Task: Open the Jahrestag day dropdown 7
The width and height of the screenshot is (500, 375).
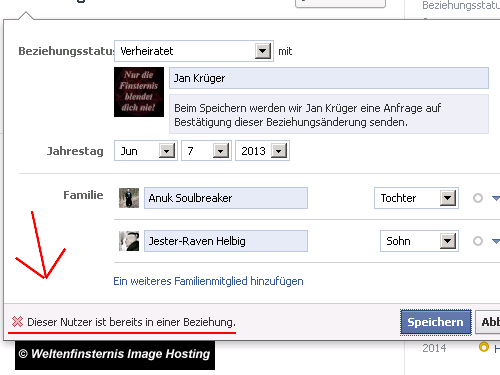Action: point(206,151)
